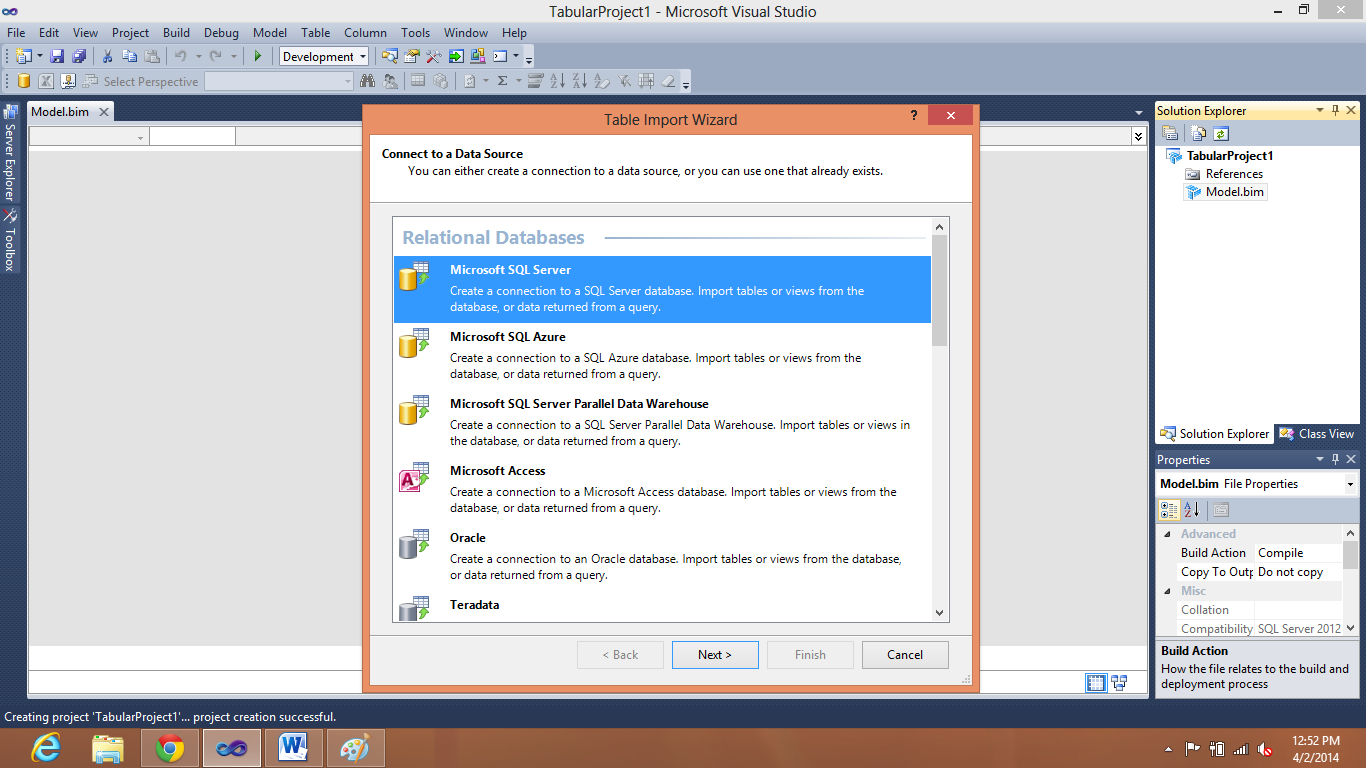Click the Analyze in Excel icon
The width and height of the screenshot is (1366, 768).
point(46,82)
